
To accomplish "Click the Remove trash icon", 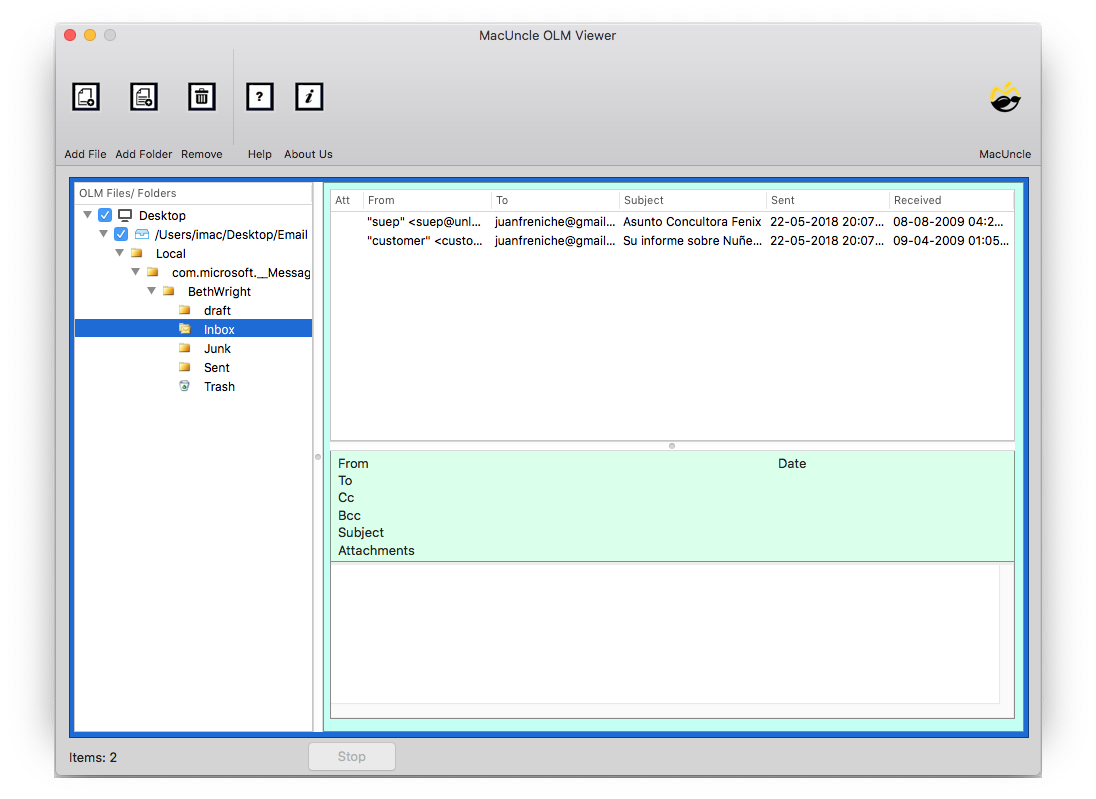I will click(201, 96).
